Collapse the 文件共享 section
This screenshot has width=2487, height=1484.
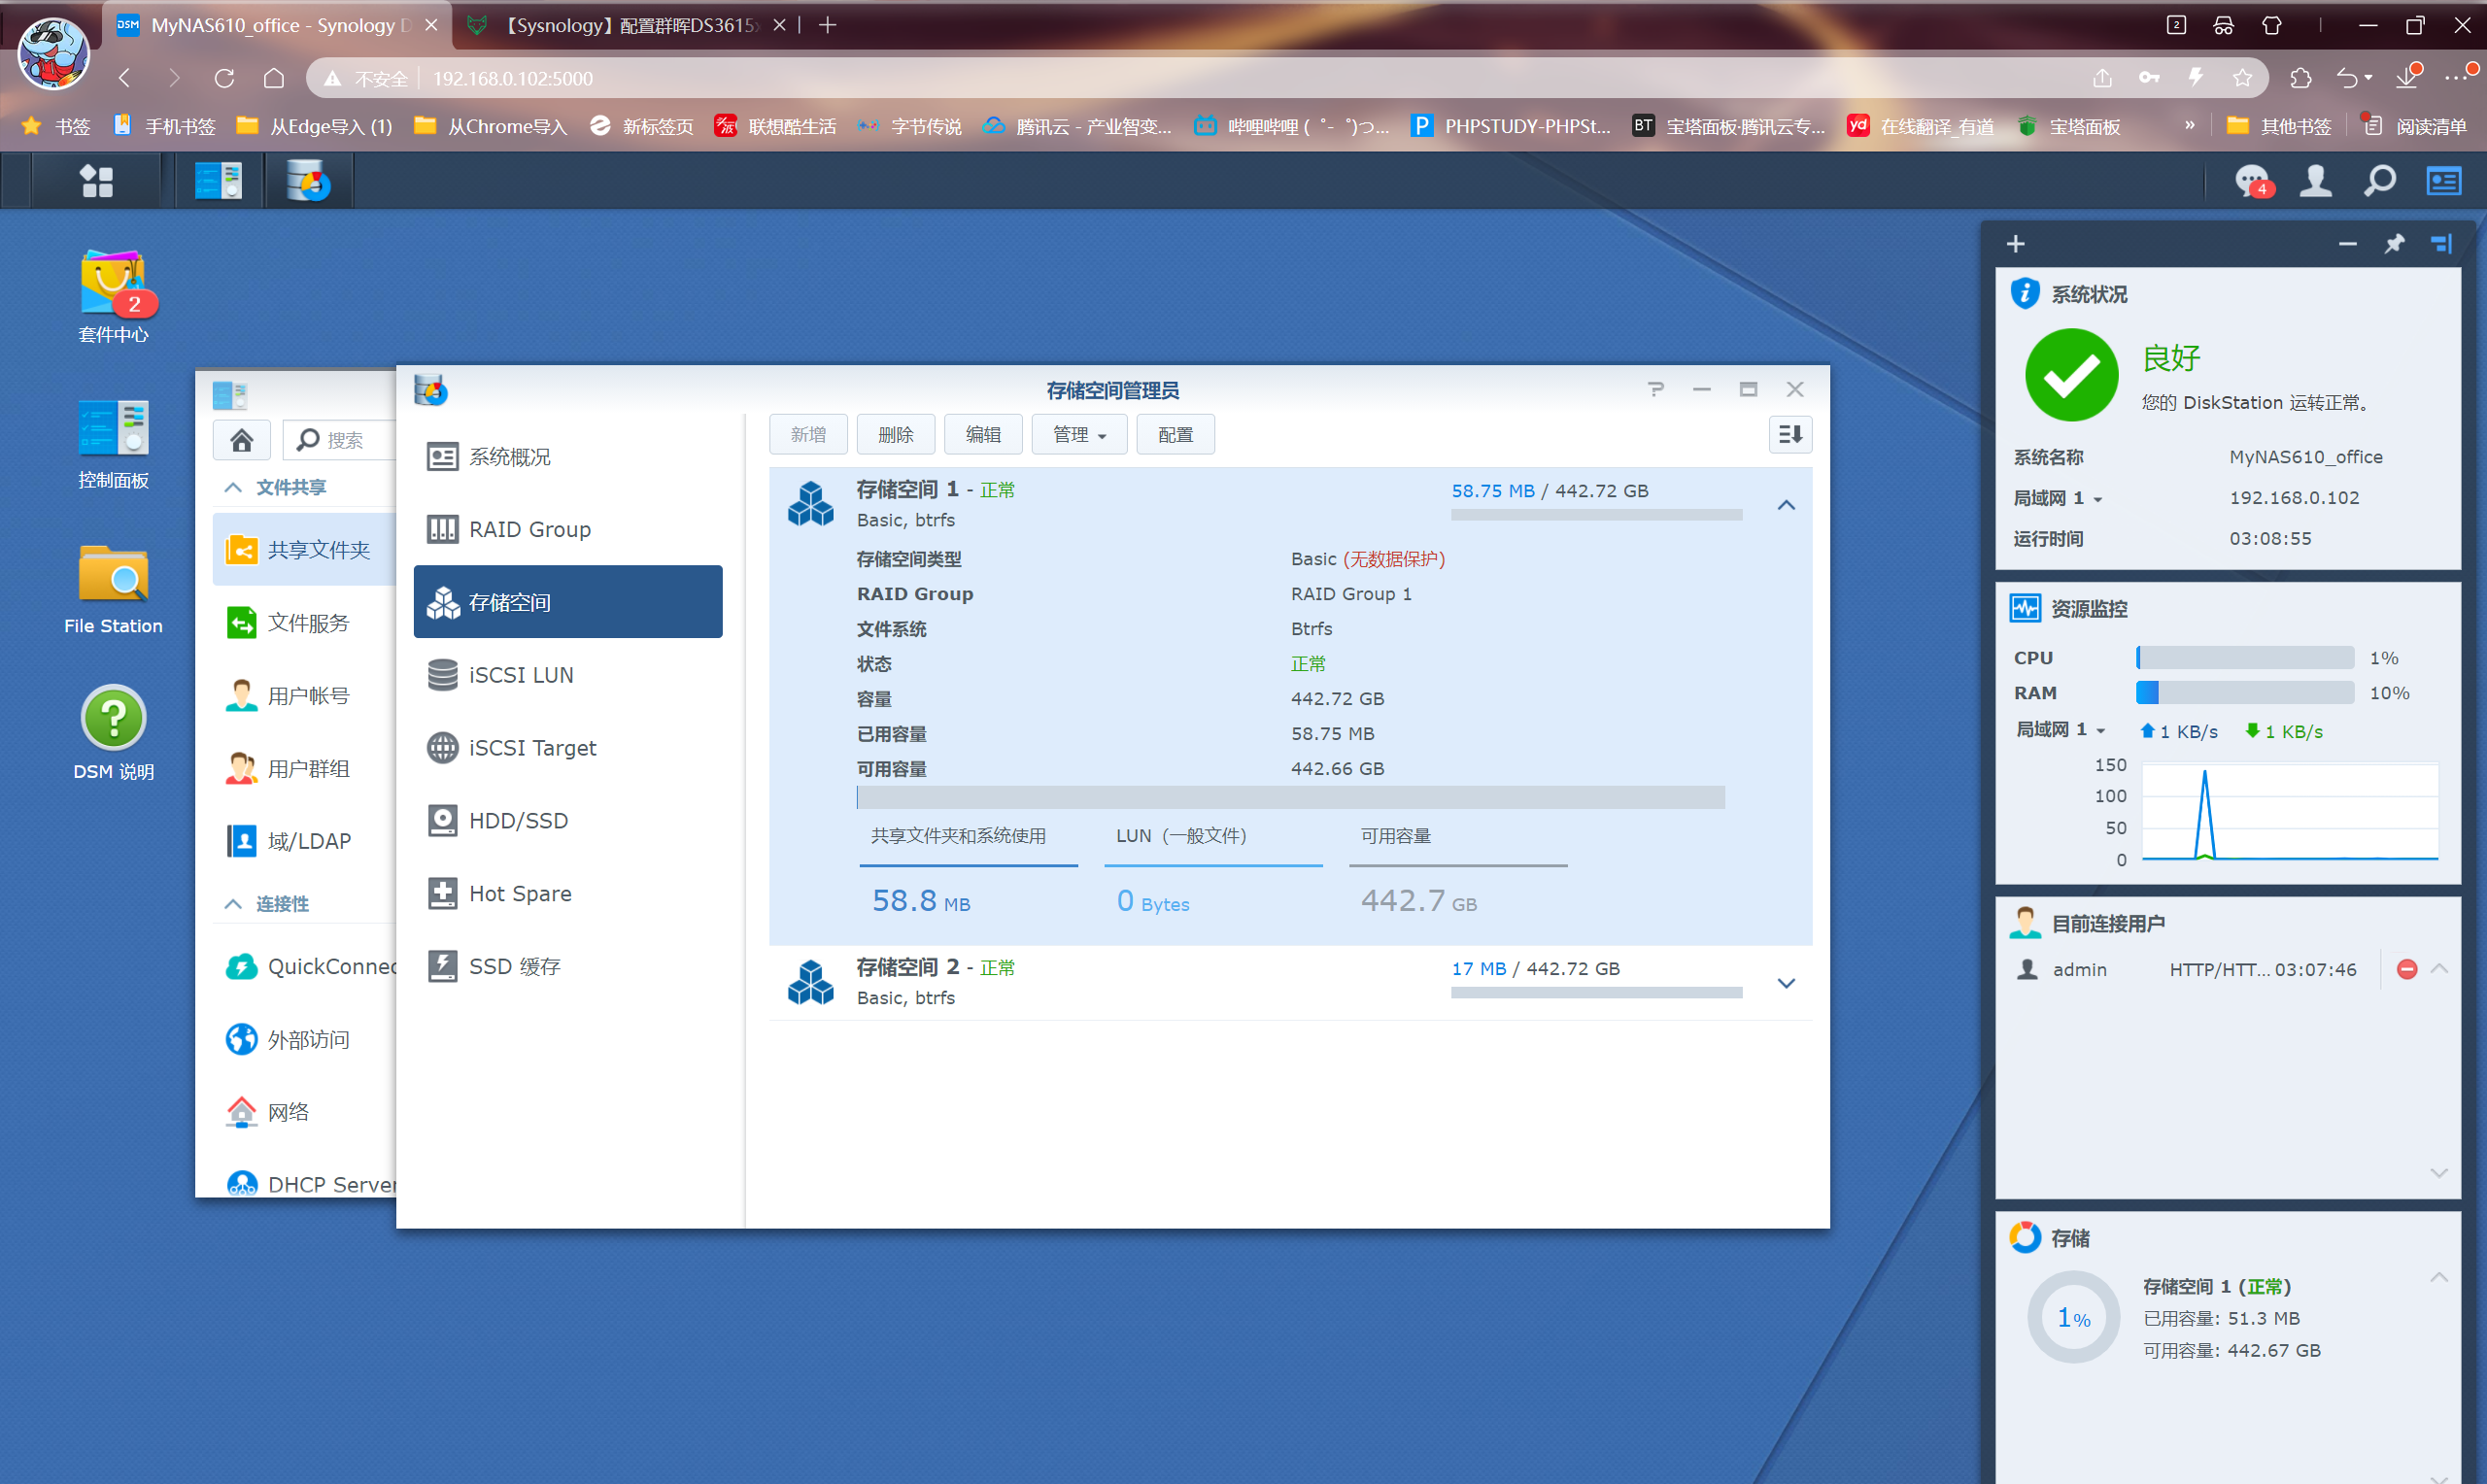coord(233,487)
